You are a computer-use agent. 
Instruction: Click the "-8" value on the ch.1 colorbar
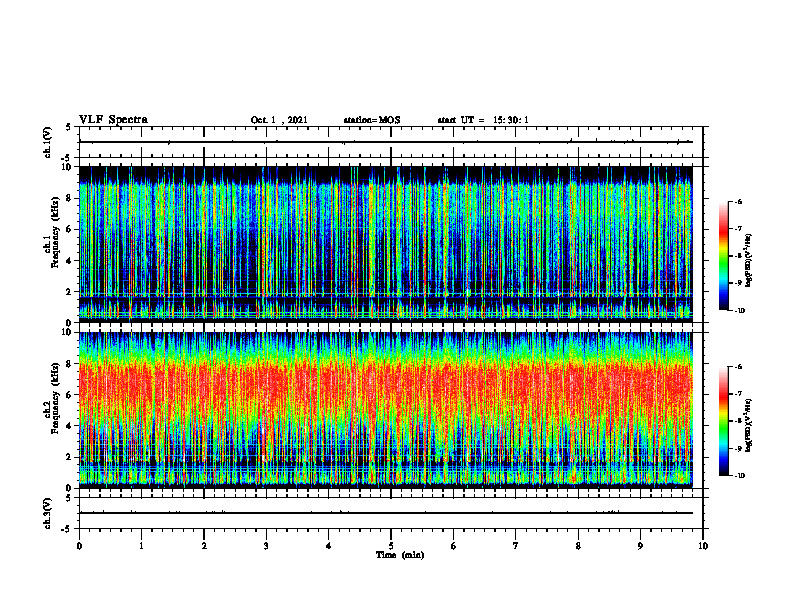point(738,256)
